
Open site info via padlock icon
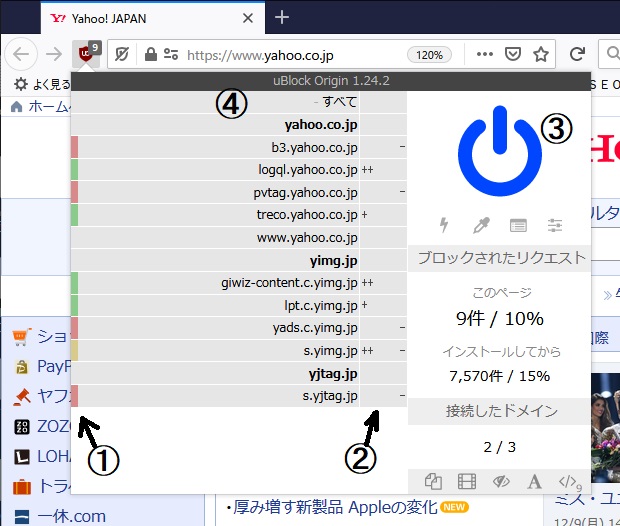tap(151, 54)
